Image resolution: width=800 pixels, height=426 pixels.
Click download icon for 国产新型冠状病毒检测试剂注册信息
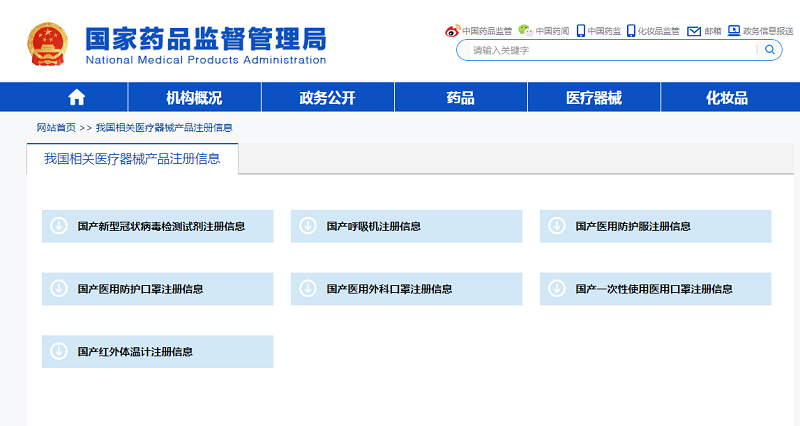click(59, 225)
